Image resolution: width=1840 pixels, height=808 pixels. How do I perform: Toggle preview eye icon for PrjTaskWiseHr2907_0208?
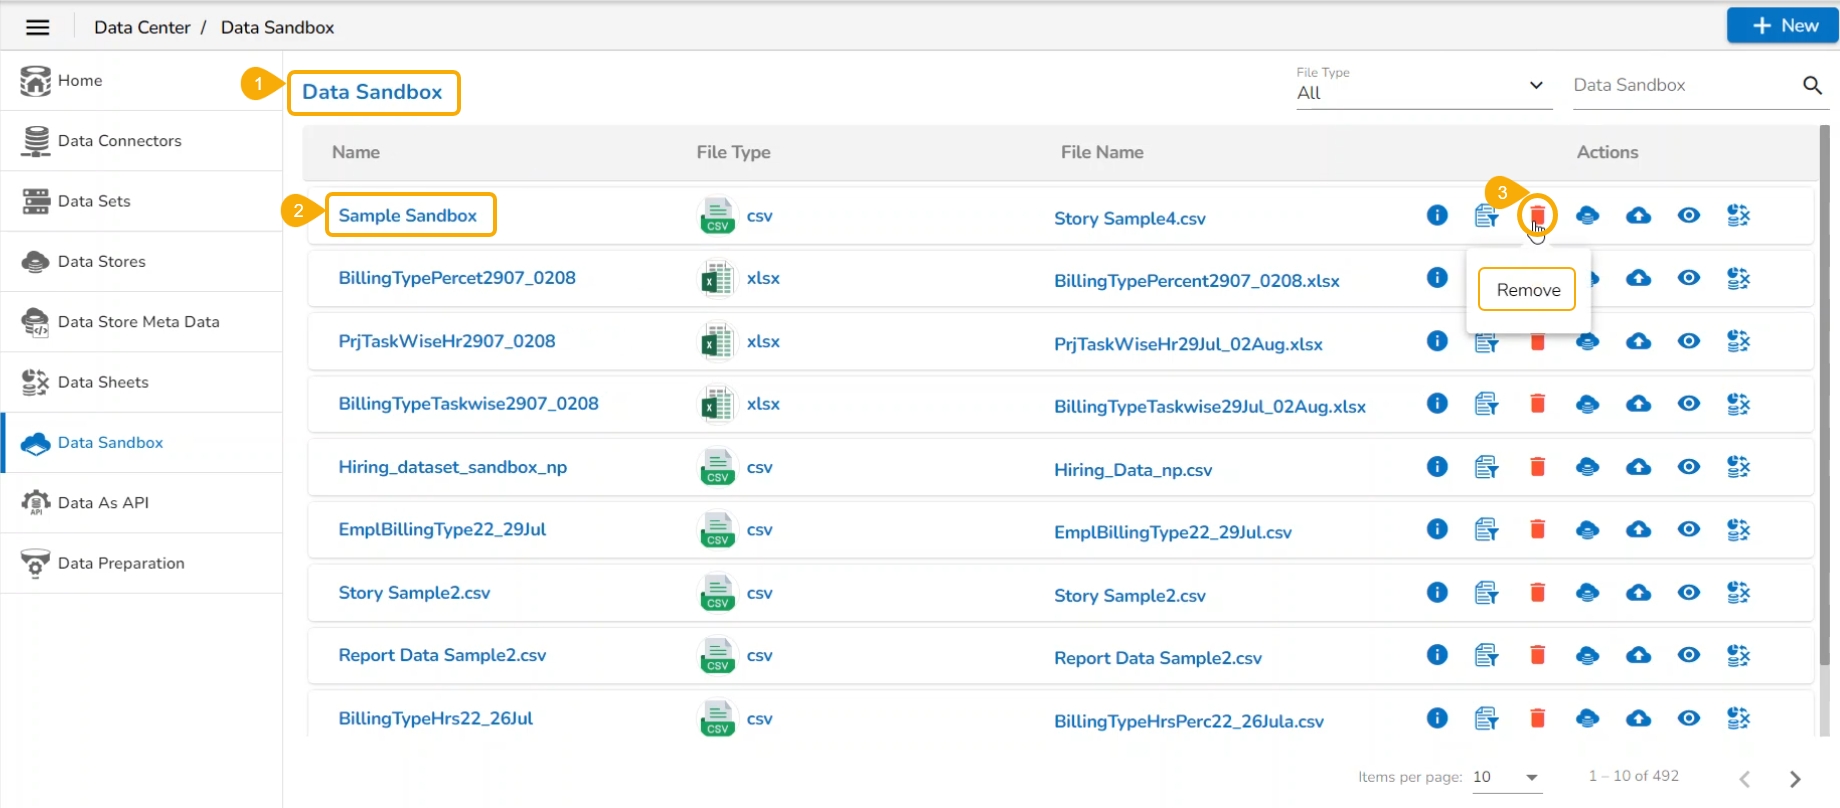point(1688,341)
